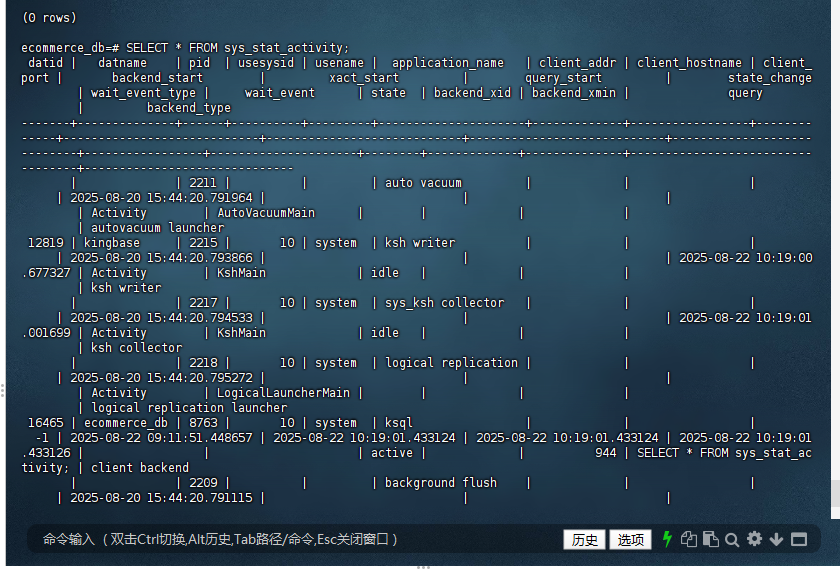Click datid value 12819
Viewport: 840px width, 569px height.
46,243
